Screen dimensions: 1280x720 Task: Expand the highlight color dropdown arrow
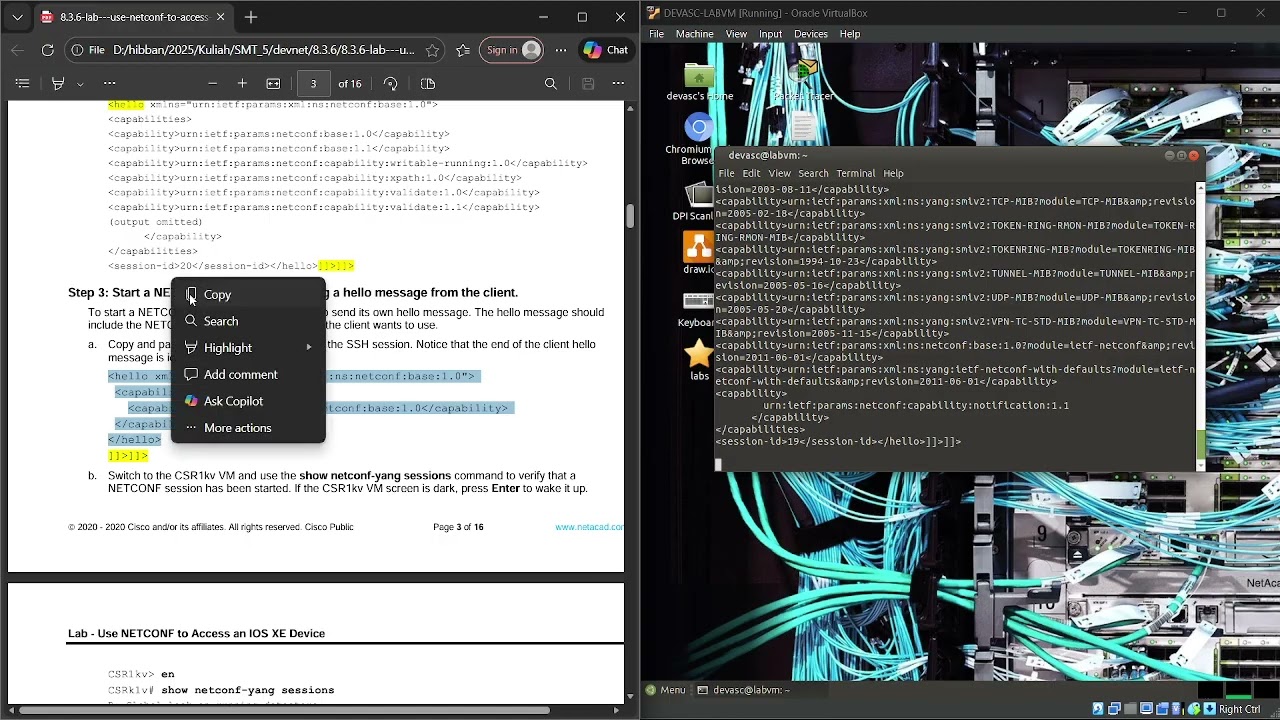80,84
